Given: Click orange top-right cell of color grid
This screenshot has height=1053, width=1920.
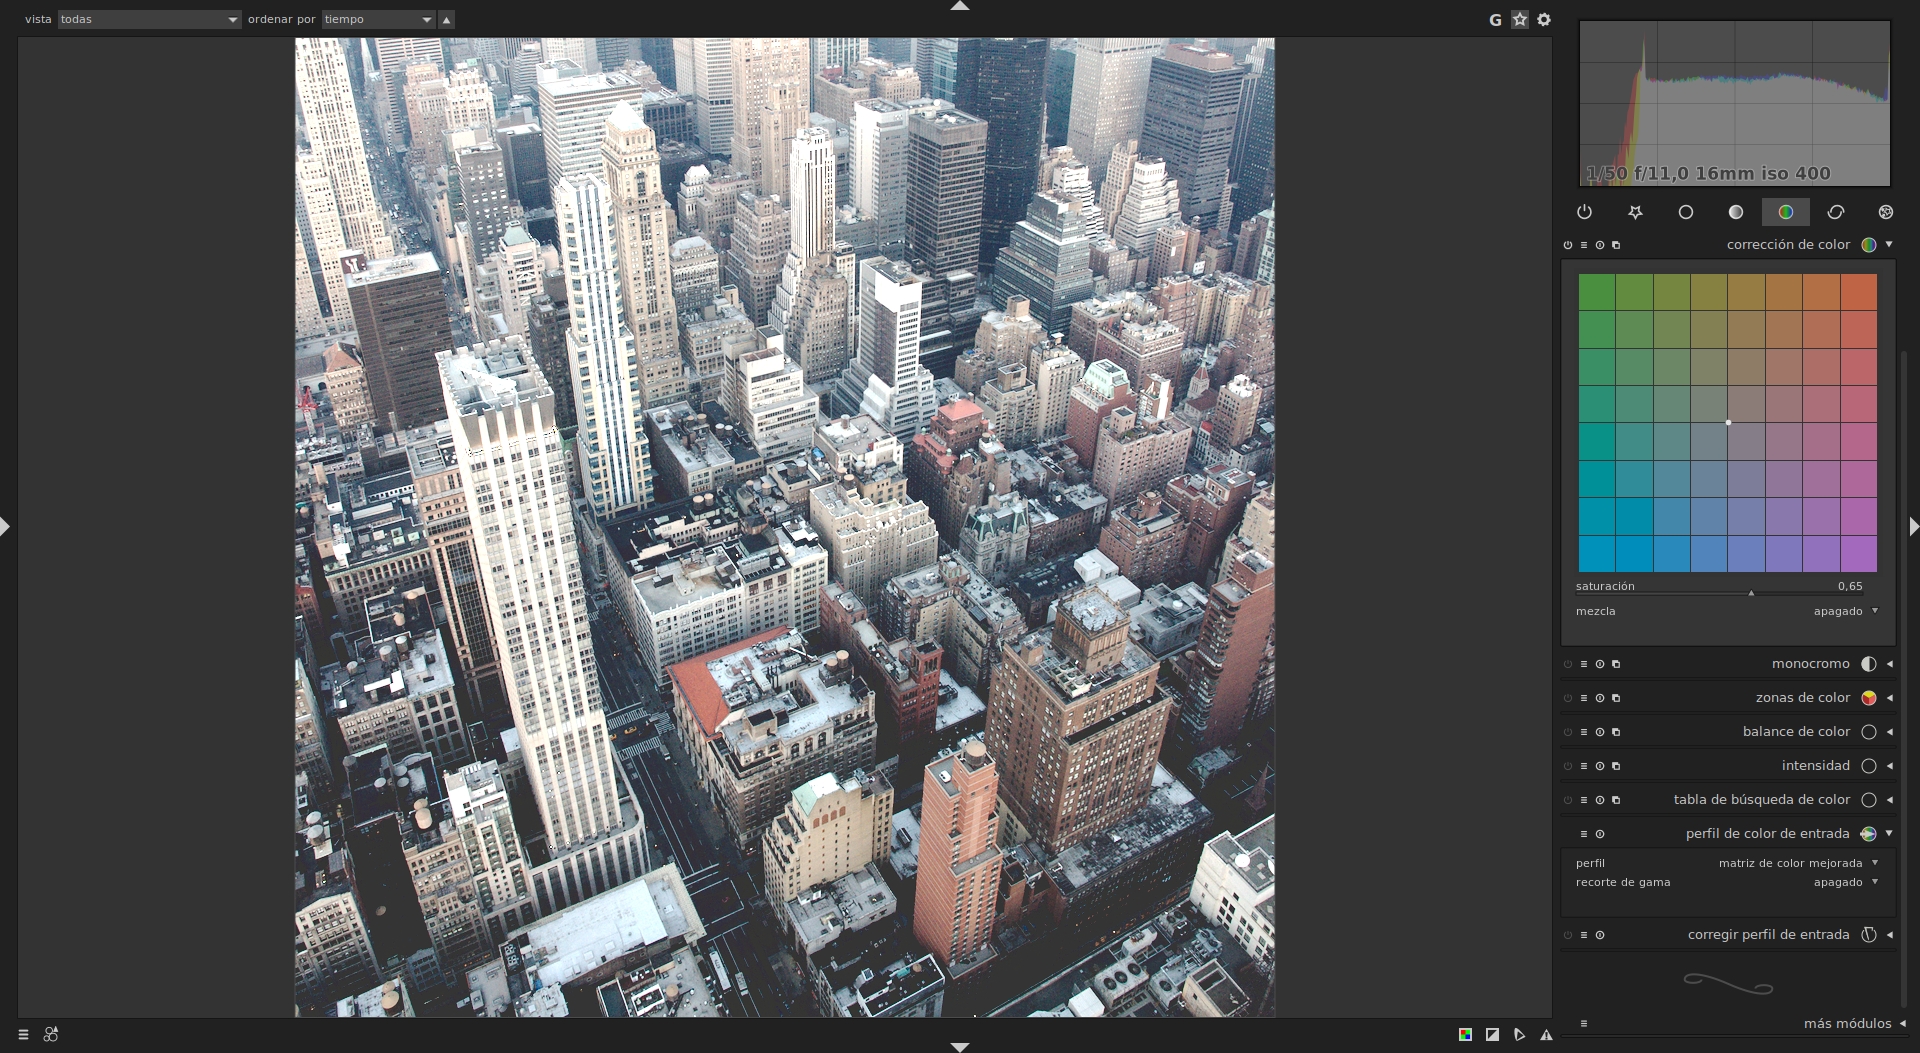Looking at the screenshot, I should tap(1859, 292).
